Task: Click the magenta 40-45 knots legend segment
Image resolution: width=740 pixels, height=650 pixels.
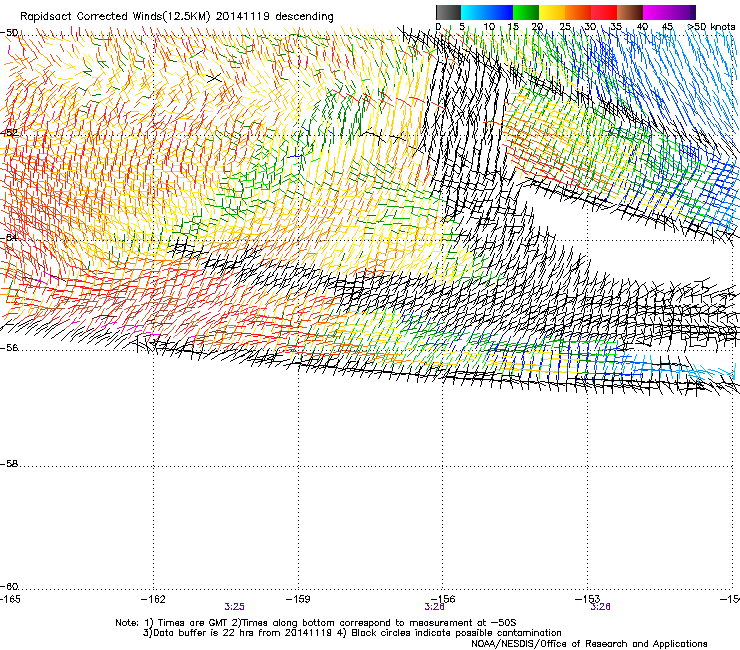Action: point(656,12)
